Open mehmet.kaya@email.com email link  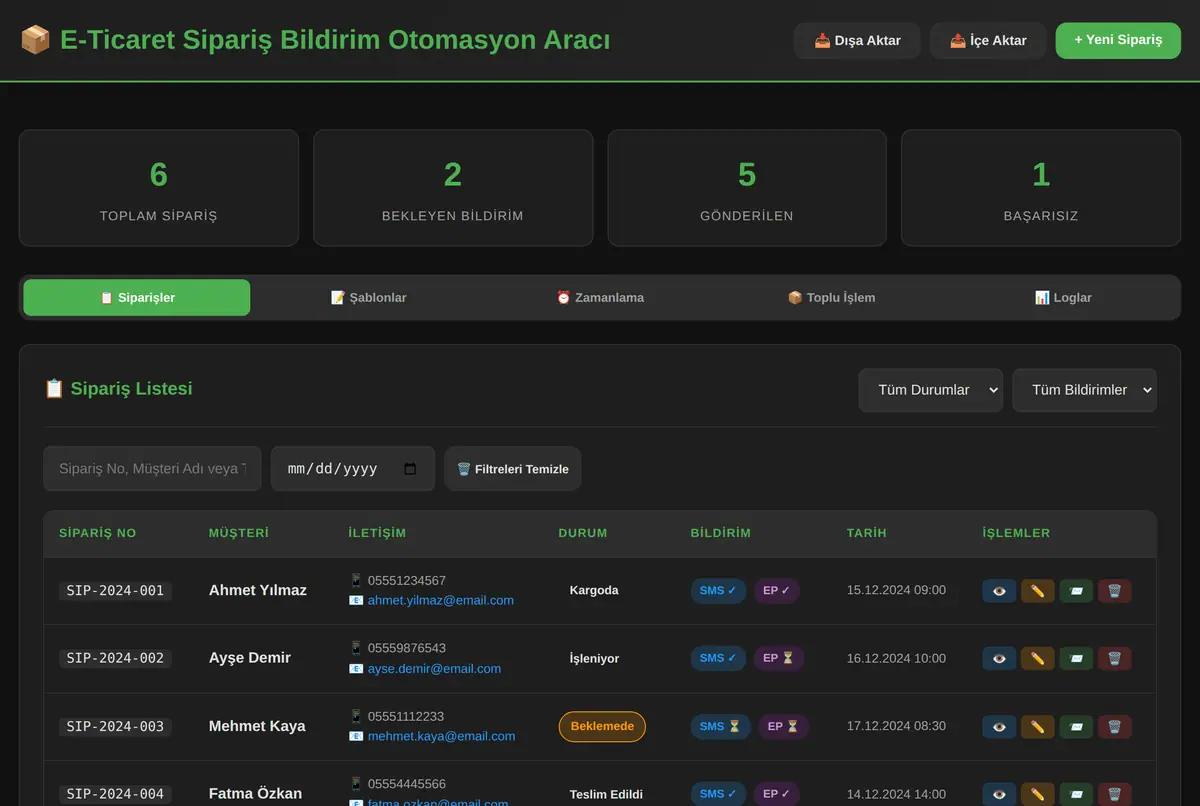(442, 736)
